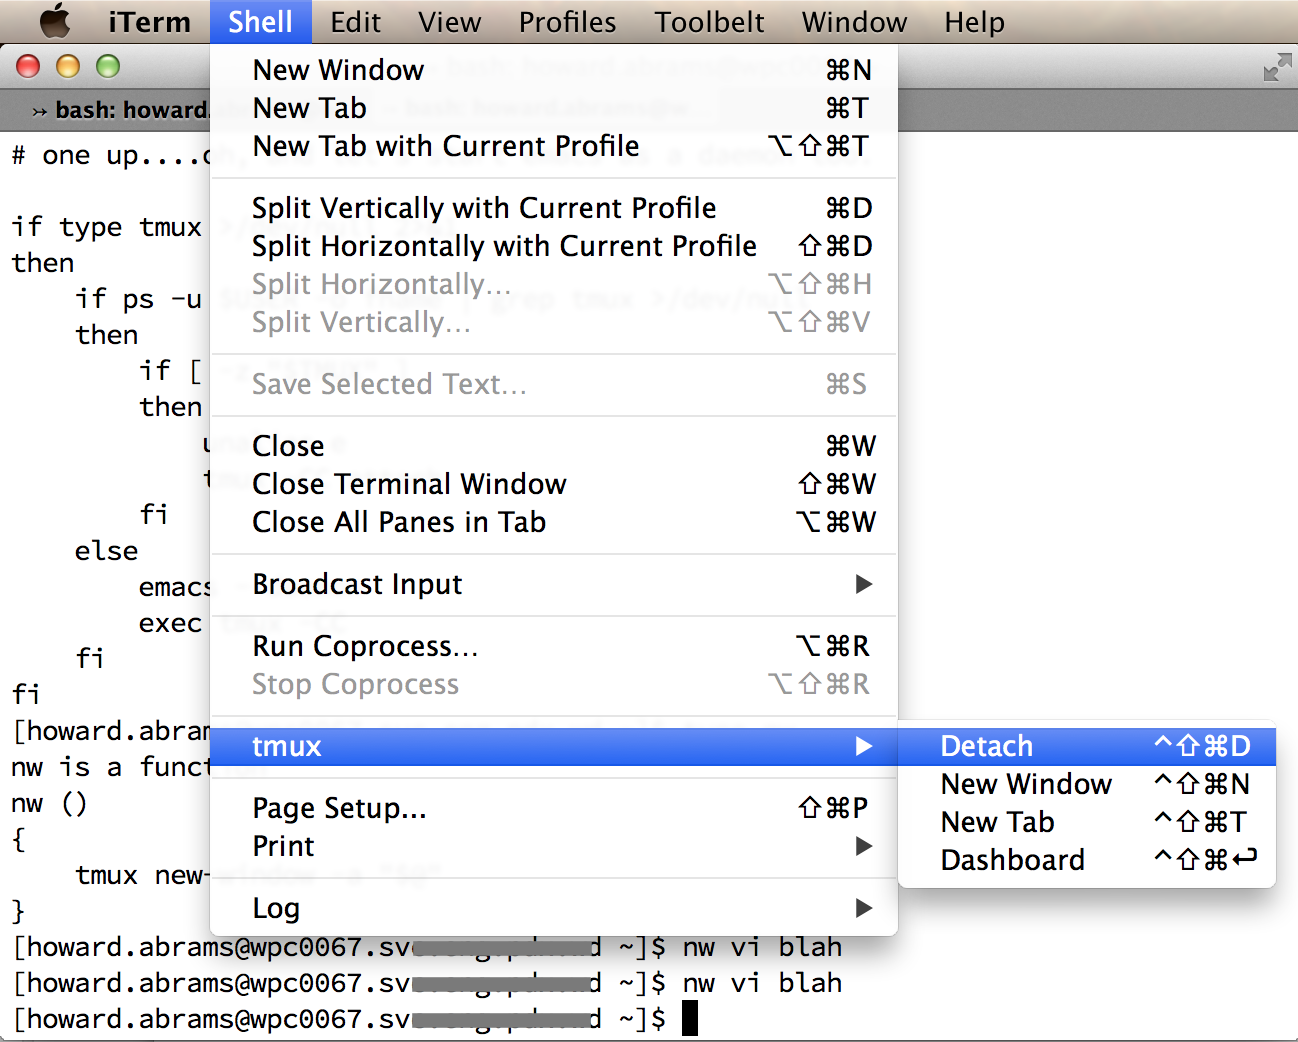Close the open Shell menu in menu bar
The image size is (1298, 1042).
point(260,21)
